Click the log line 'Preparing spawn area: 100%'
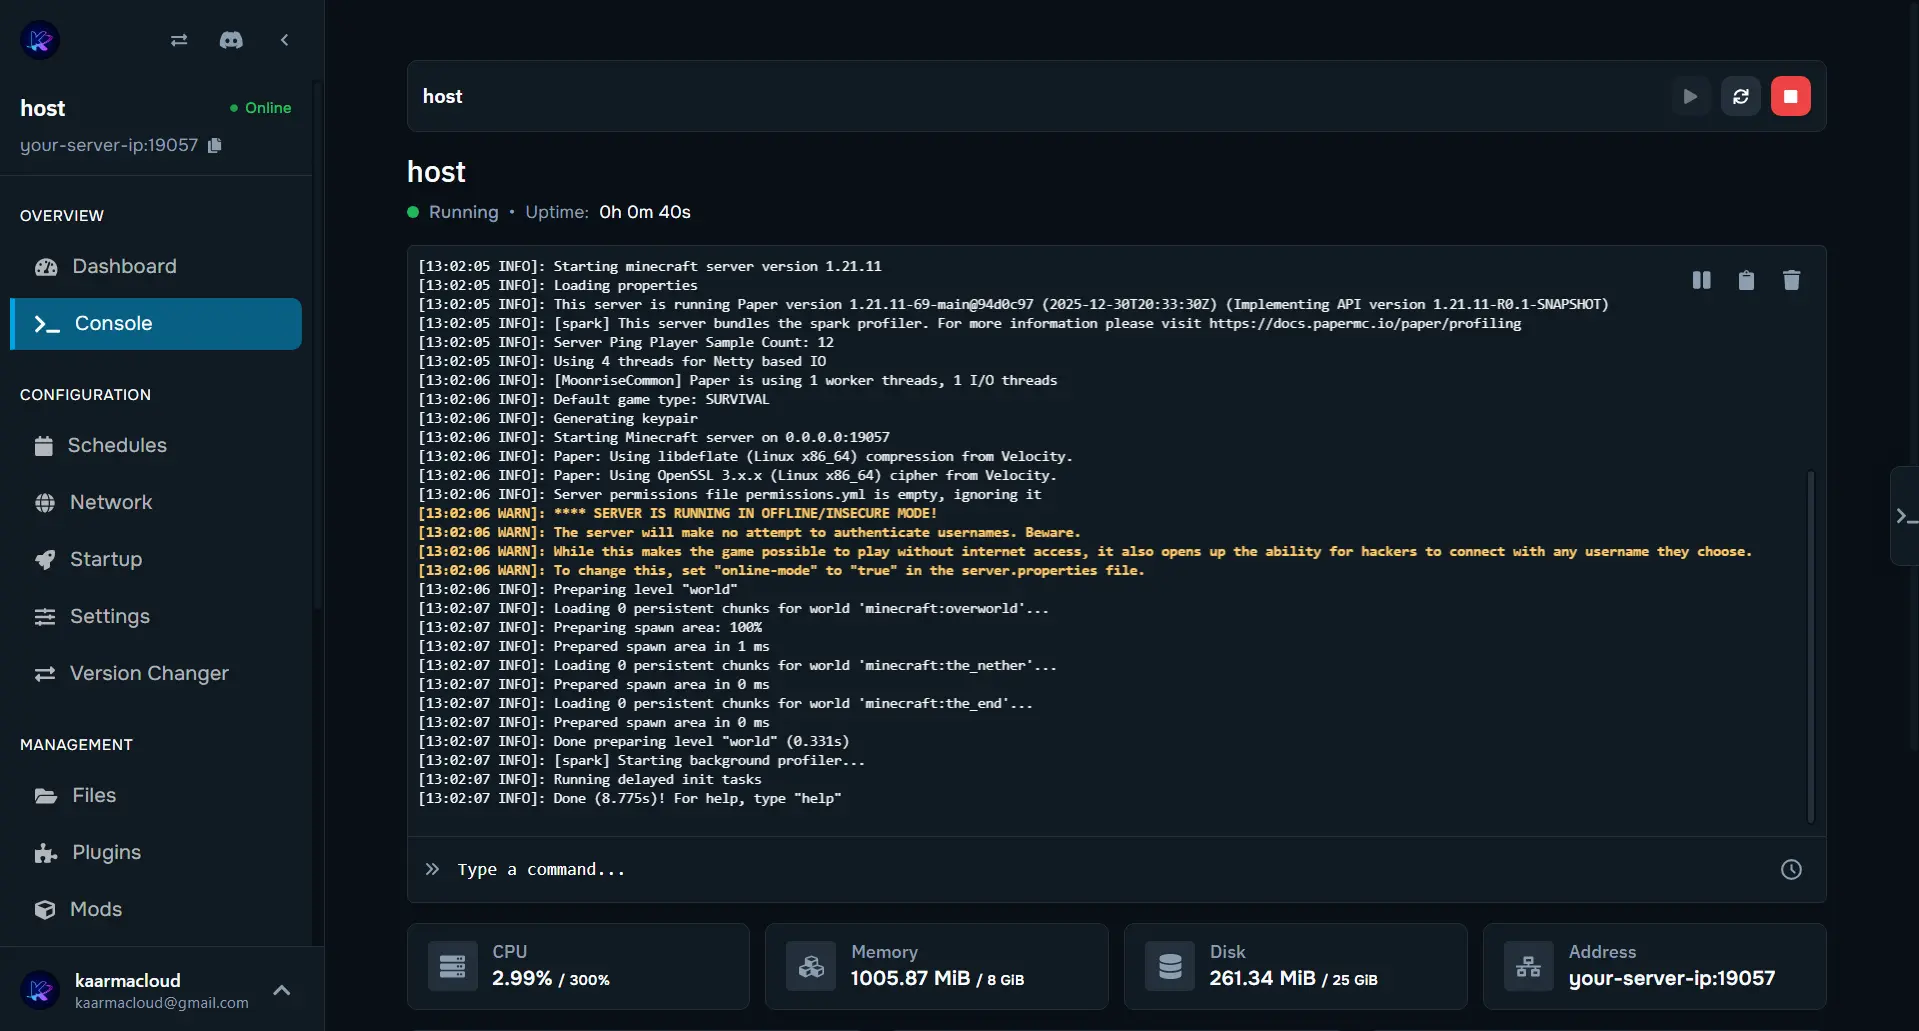1919x1031 pixels. click(x=590, y=627)
